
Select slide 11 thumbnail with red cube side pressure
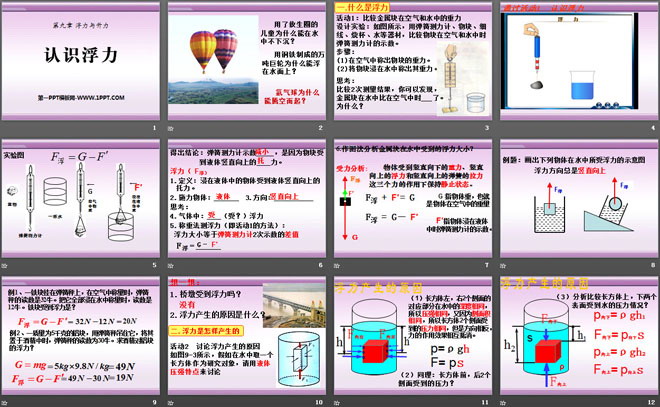413,336
